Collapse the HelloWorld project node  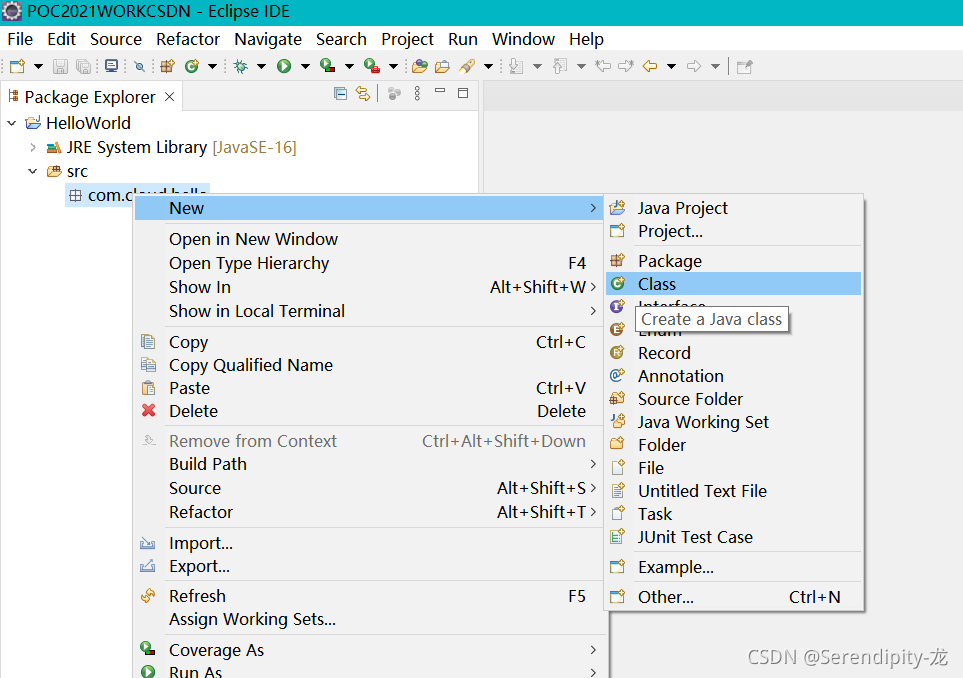(x=12, y=123)
